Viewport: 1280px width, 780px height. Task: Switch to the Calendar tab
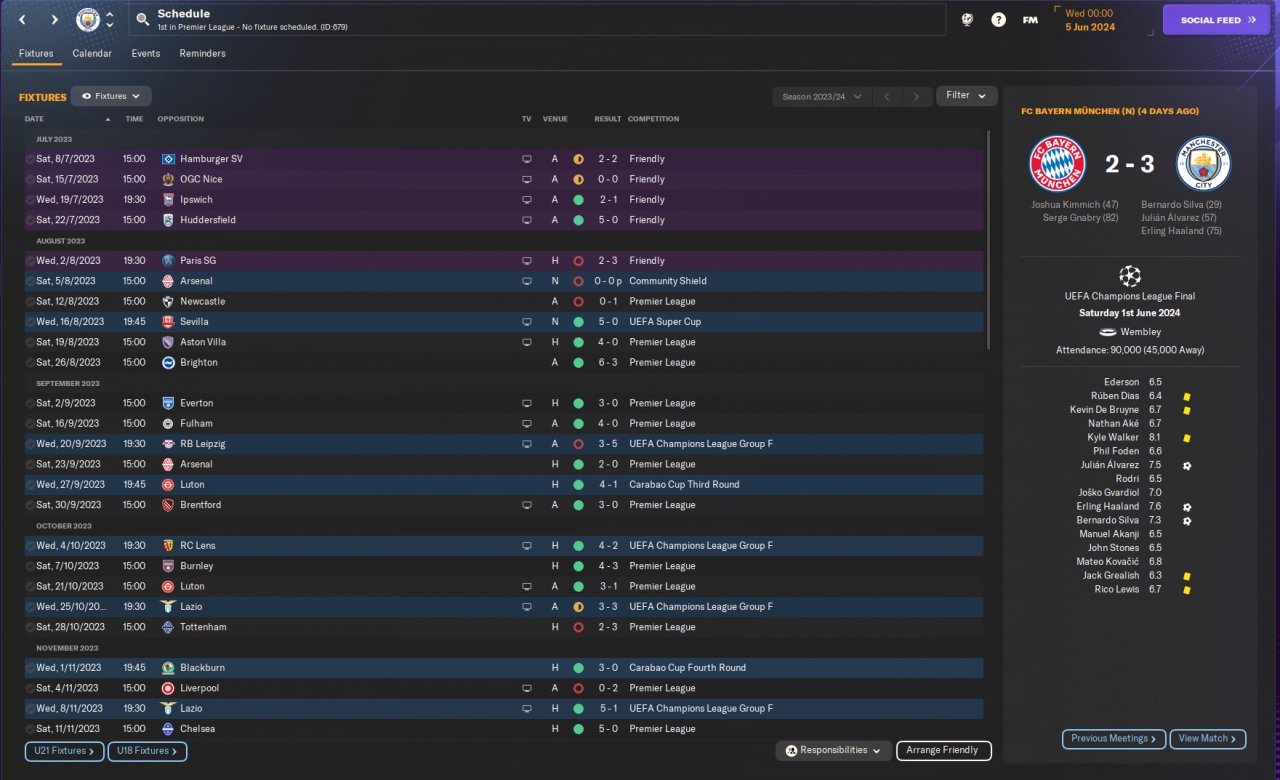(x=92, y=54)
